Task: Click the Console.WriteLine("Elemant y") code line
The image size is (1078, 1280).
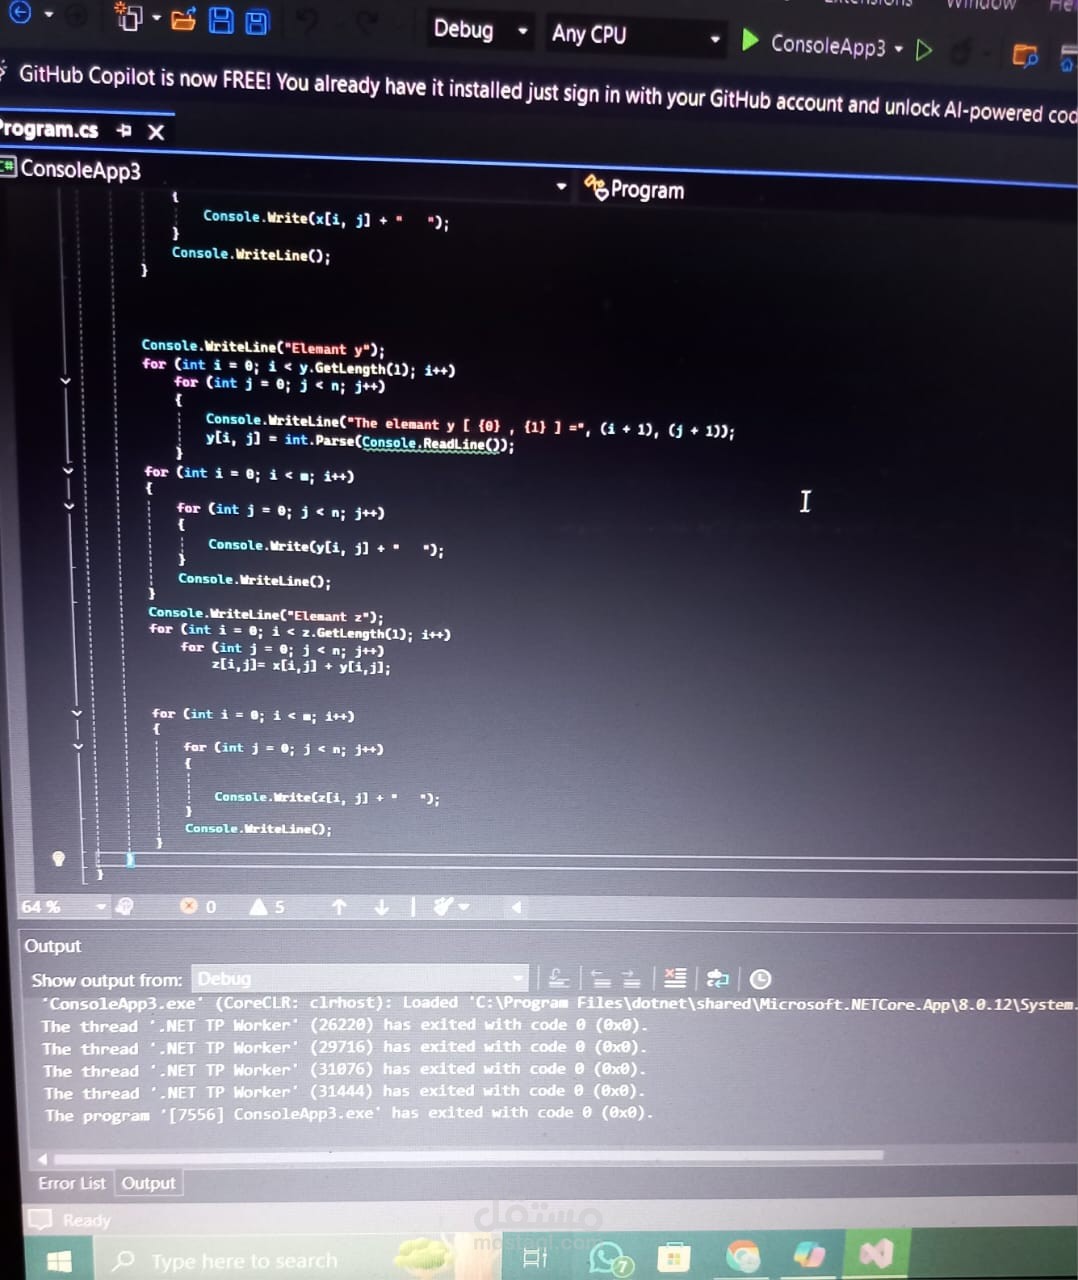Action: (x=263, y=347)
